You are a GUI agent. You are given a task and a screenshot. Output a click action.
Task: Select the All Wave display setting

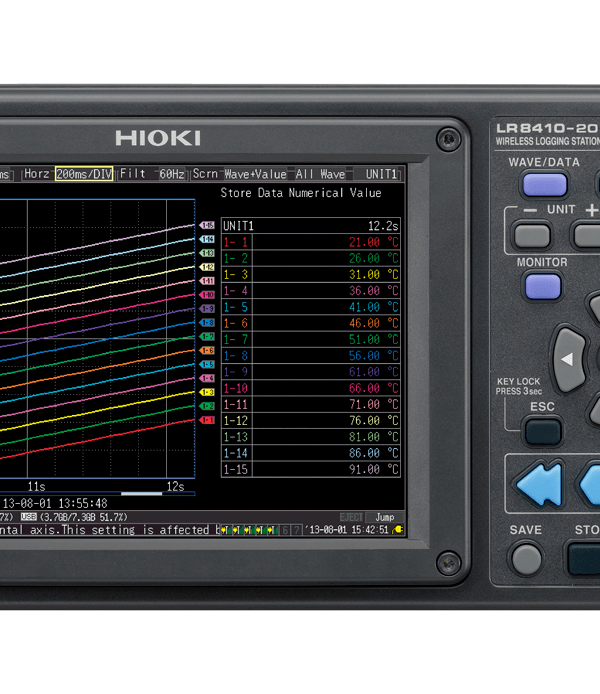coord(320,174)
